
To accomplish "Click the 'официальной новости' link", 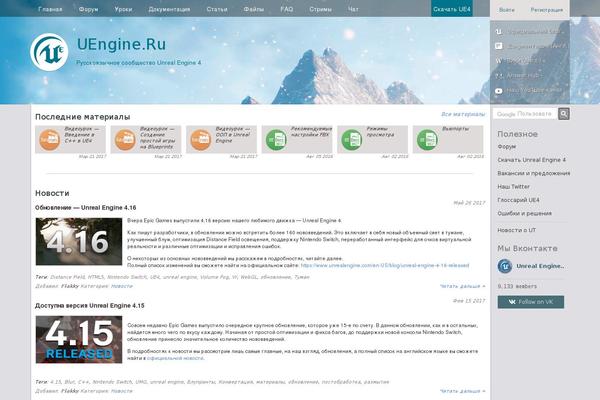I will (x=175, y=358).
